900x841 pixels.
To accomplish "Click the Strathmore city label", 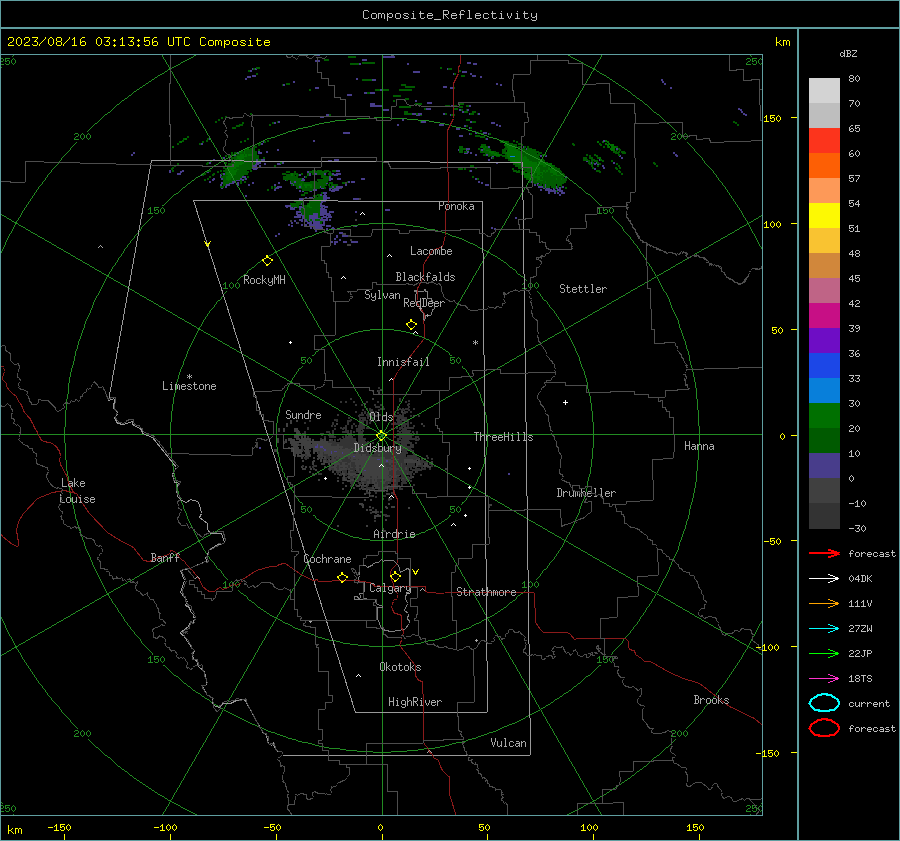I will [x=486, y=592].
